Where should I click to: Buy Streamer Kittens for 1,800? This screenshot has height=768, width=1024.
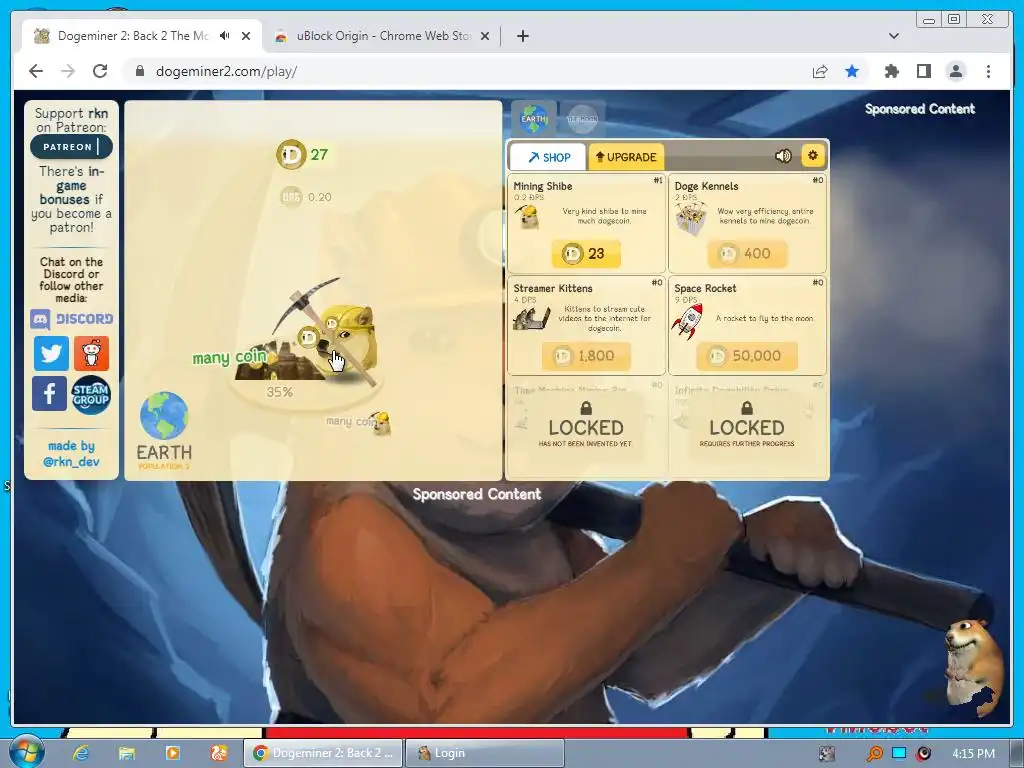586,356
